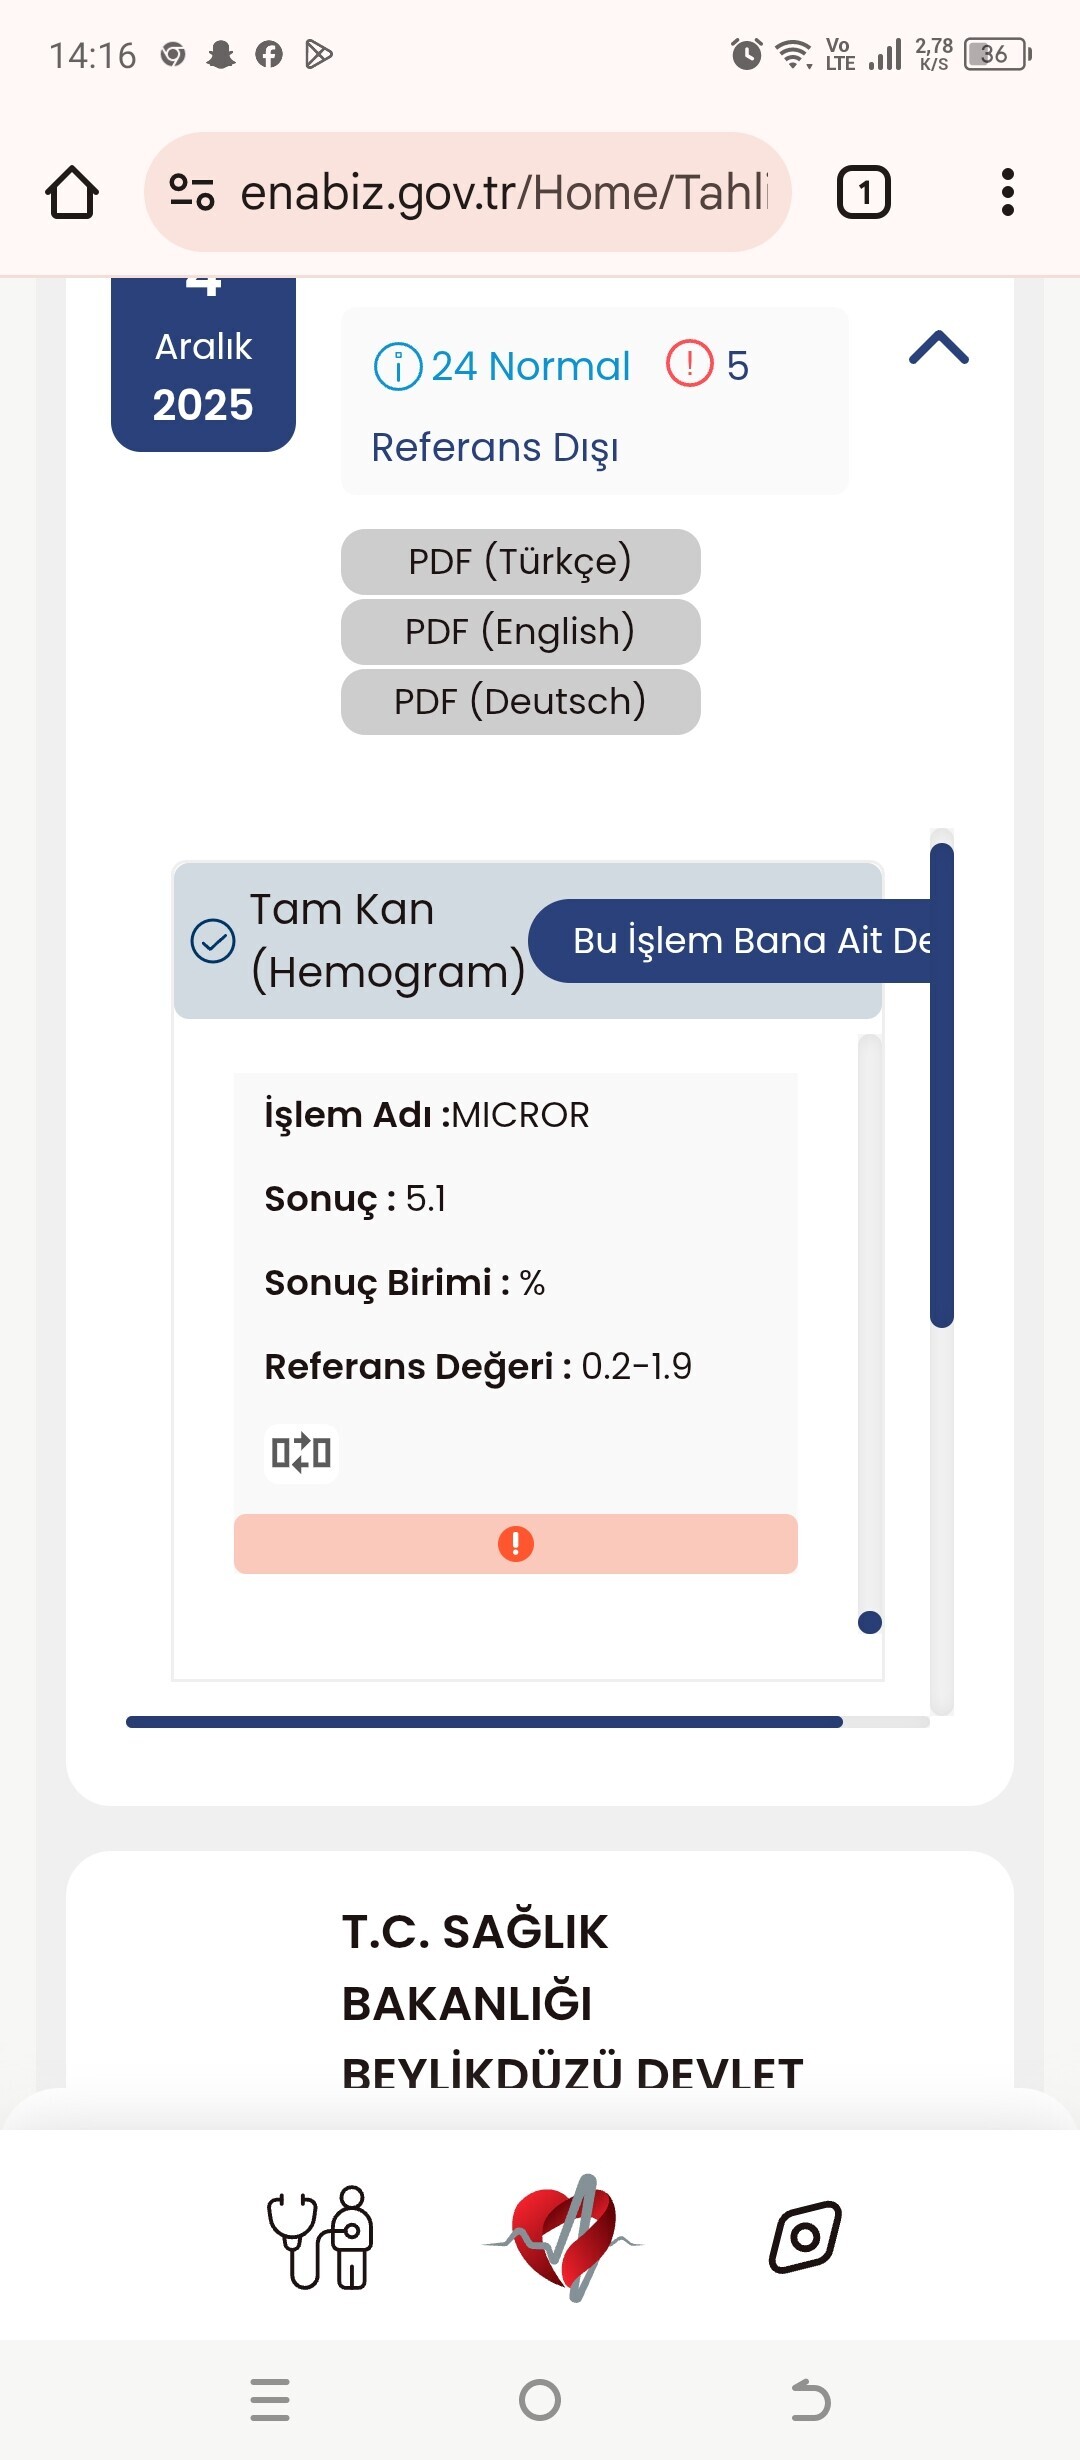
Task: Tap the enabiz.gov.tr address bar
Action: [503, 192]
